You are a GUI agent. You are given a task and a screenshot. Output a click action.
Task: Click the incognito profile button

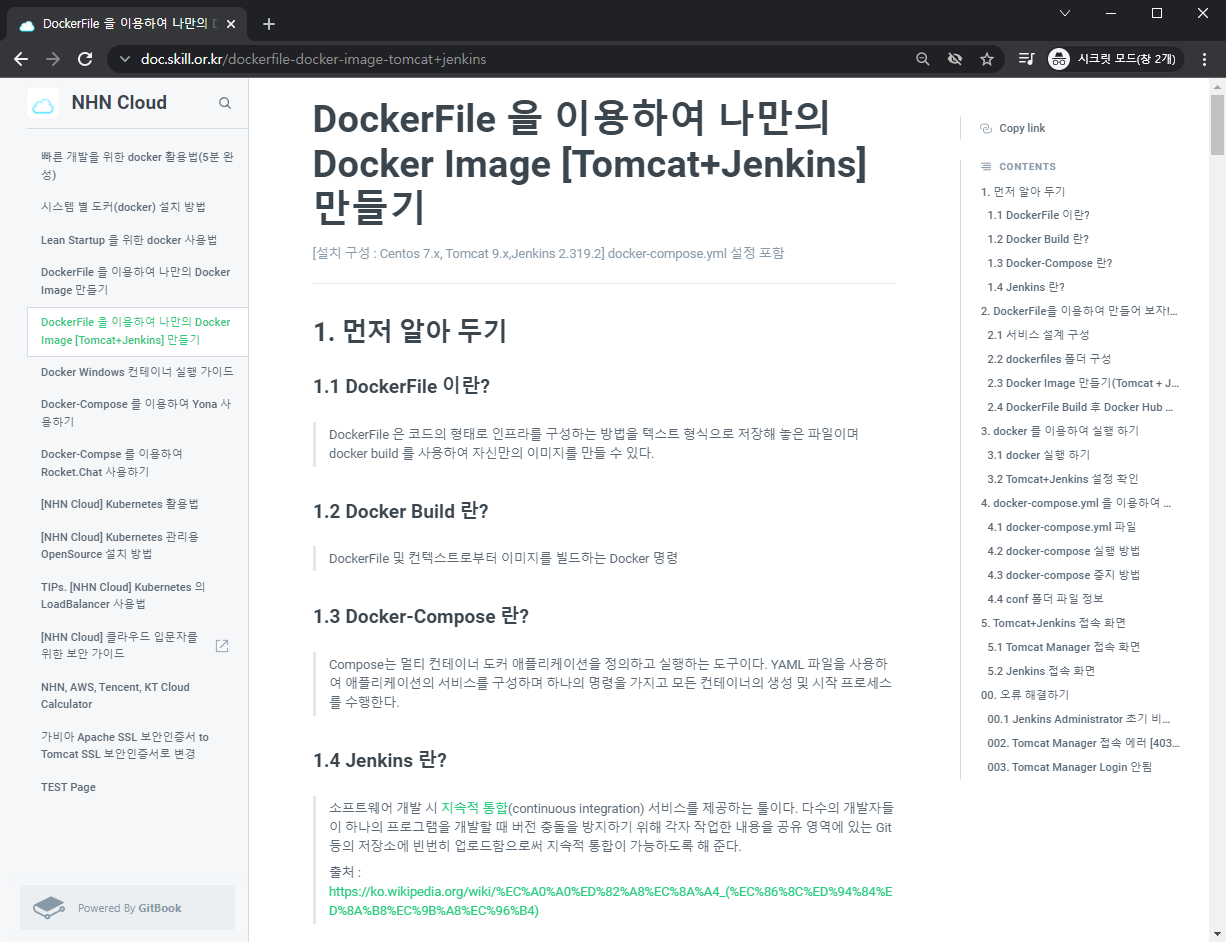[1115, 59]
